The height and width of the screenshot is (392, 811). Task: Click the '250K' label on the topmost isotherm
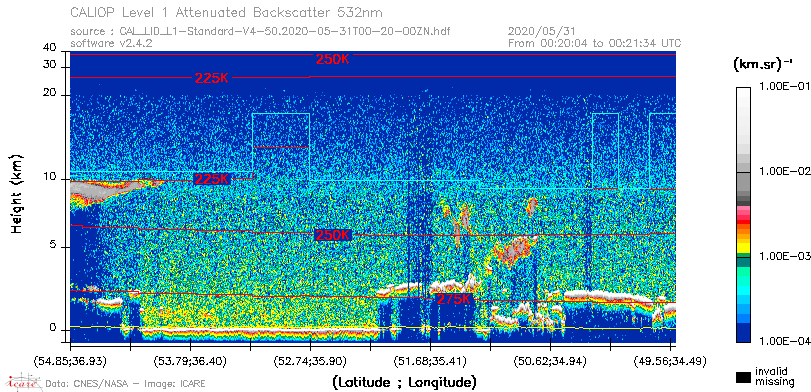click(x=333, y=59)
